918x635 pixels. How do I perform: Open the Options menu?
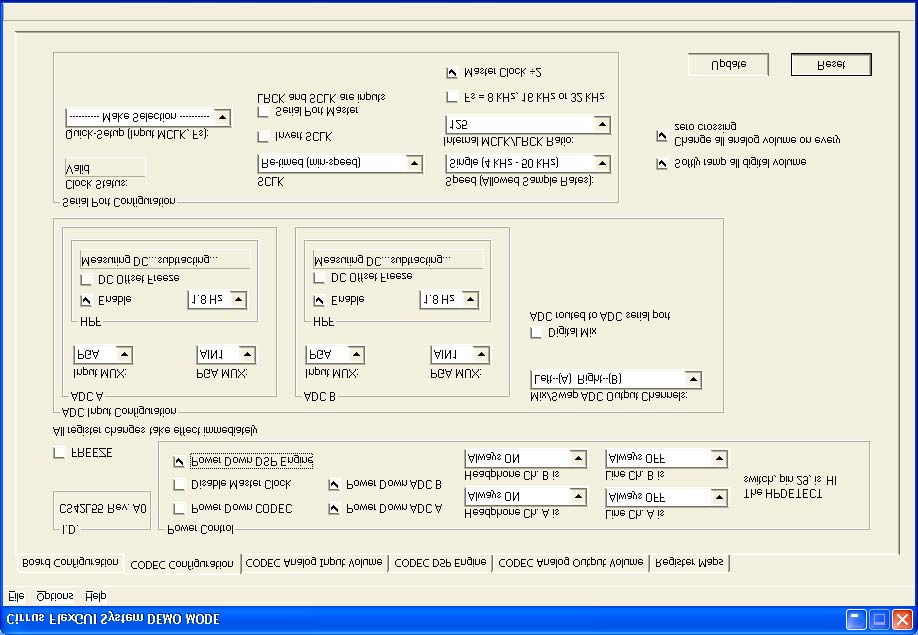coord(53,595)
